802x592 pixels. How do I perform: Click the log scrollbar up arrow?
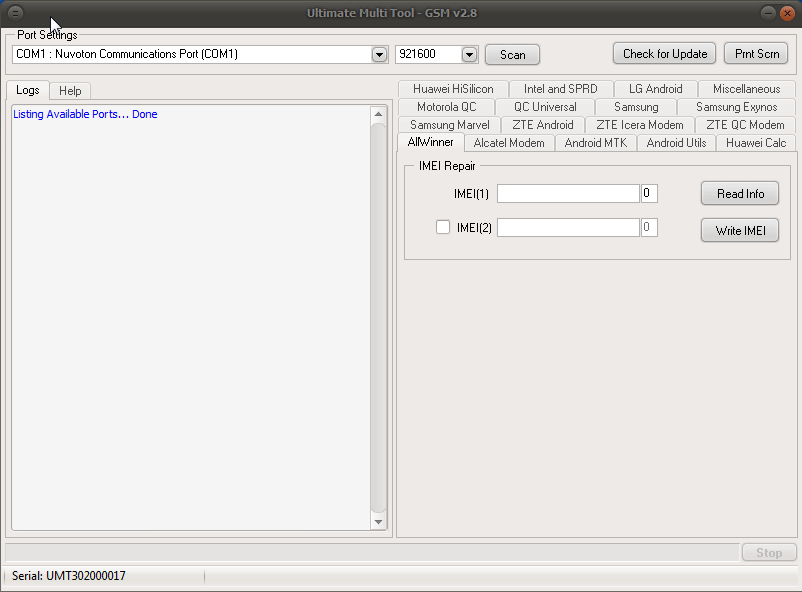click(x=378, y=114)
